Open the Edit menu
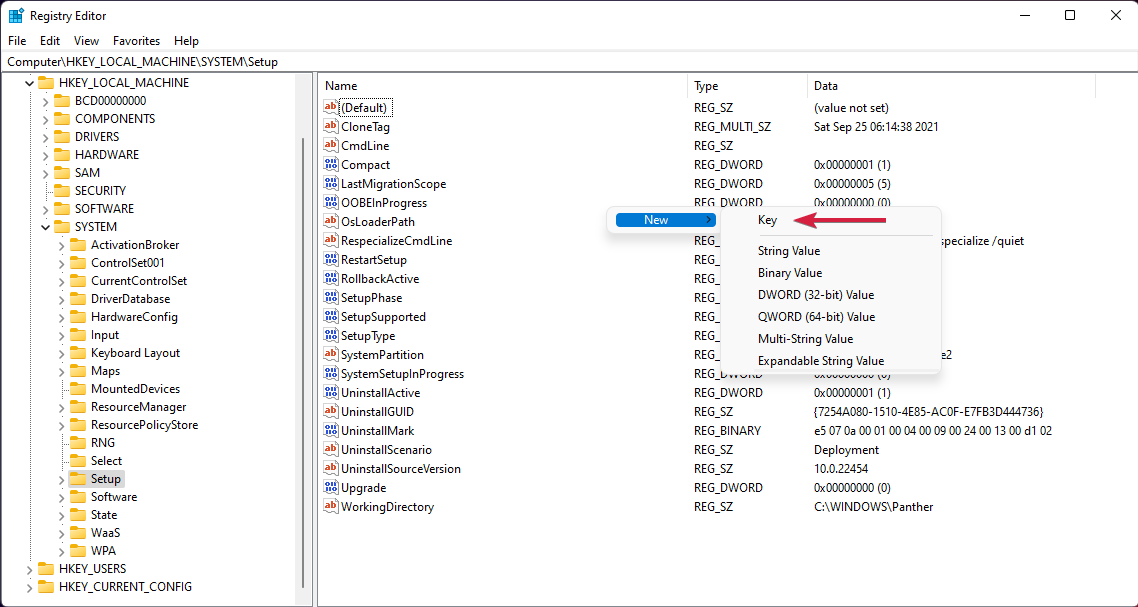This screenshot has height=607, width=1138. tap(49, 41)
